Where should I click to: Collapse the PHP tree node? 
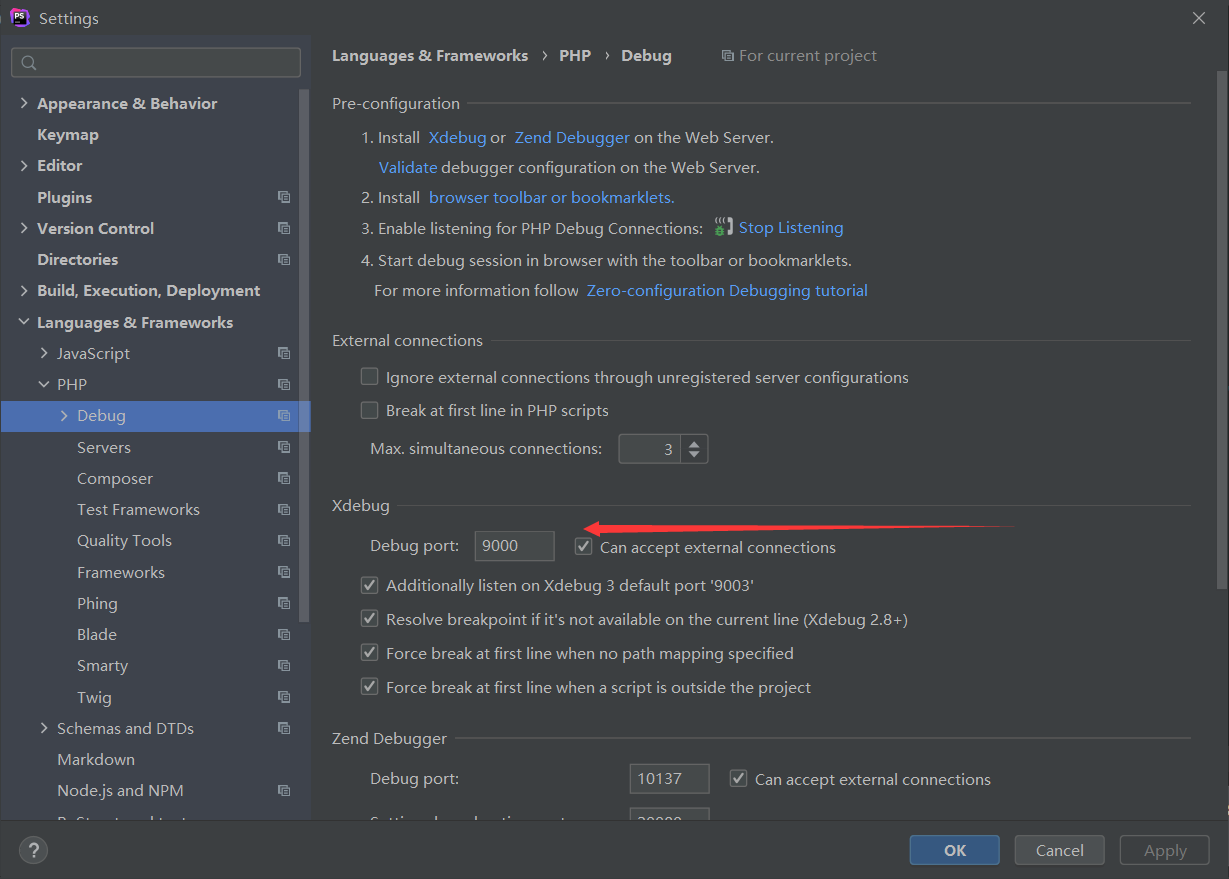point(44,385)
